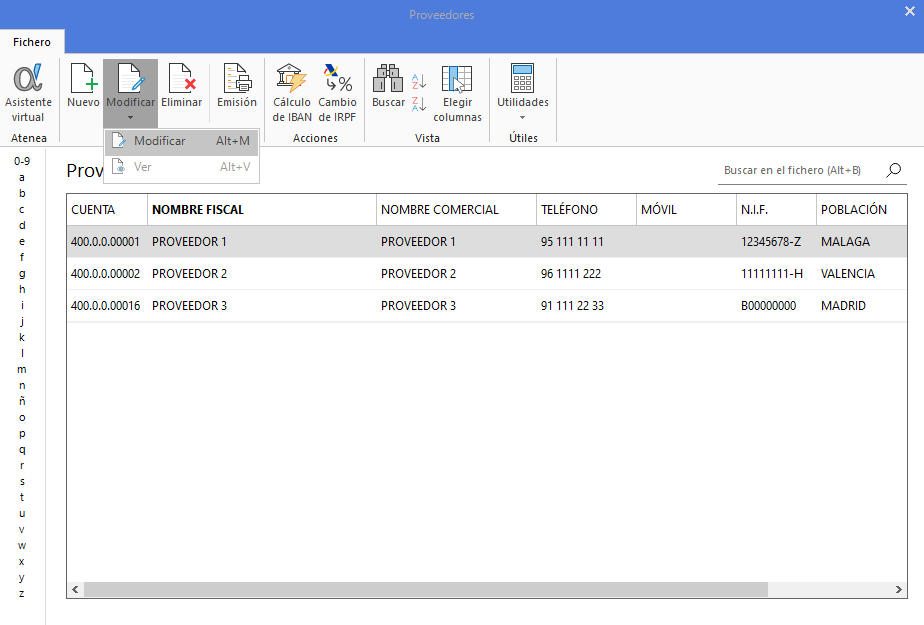
Task: Launch Cálculo de IBAN tool
Action: tap(292, 92)
